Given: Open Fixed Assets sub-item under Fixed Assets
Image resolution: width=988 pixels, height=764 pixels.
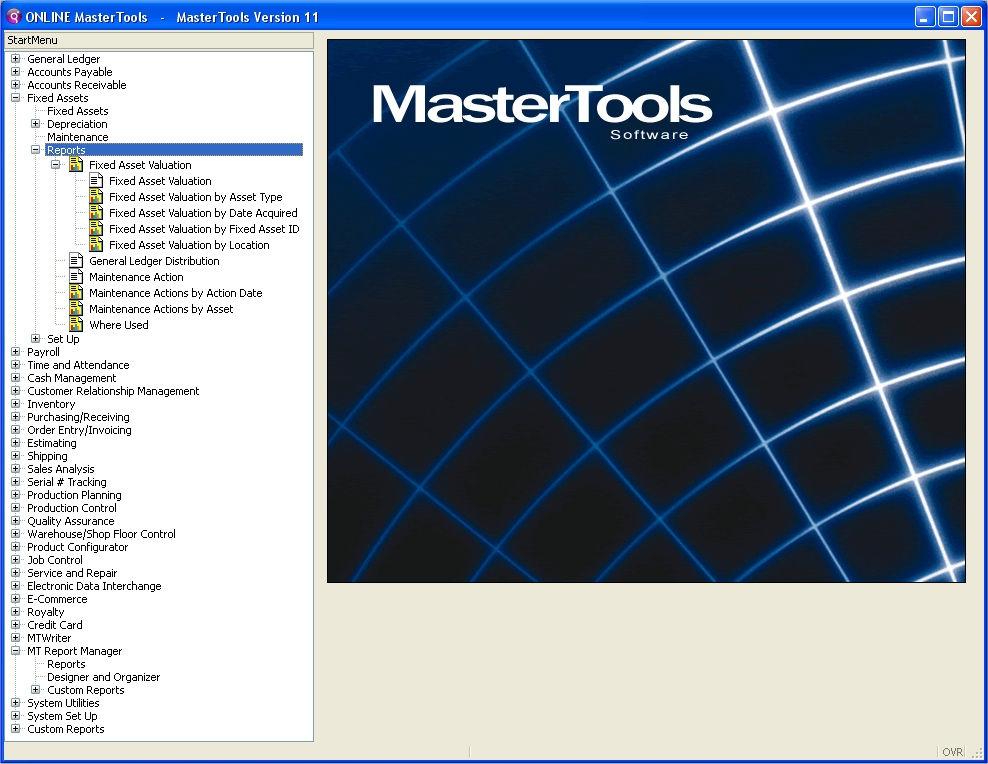Looking at the screenshot, I should [x=78, y=111].
